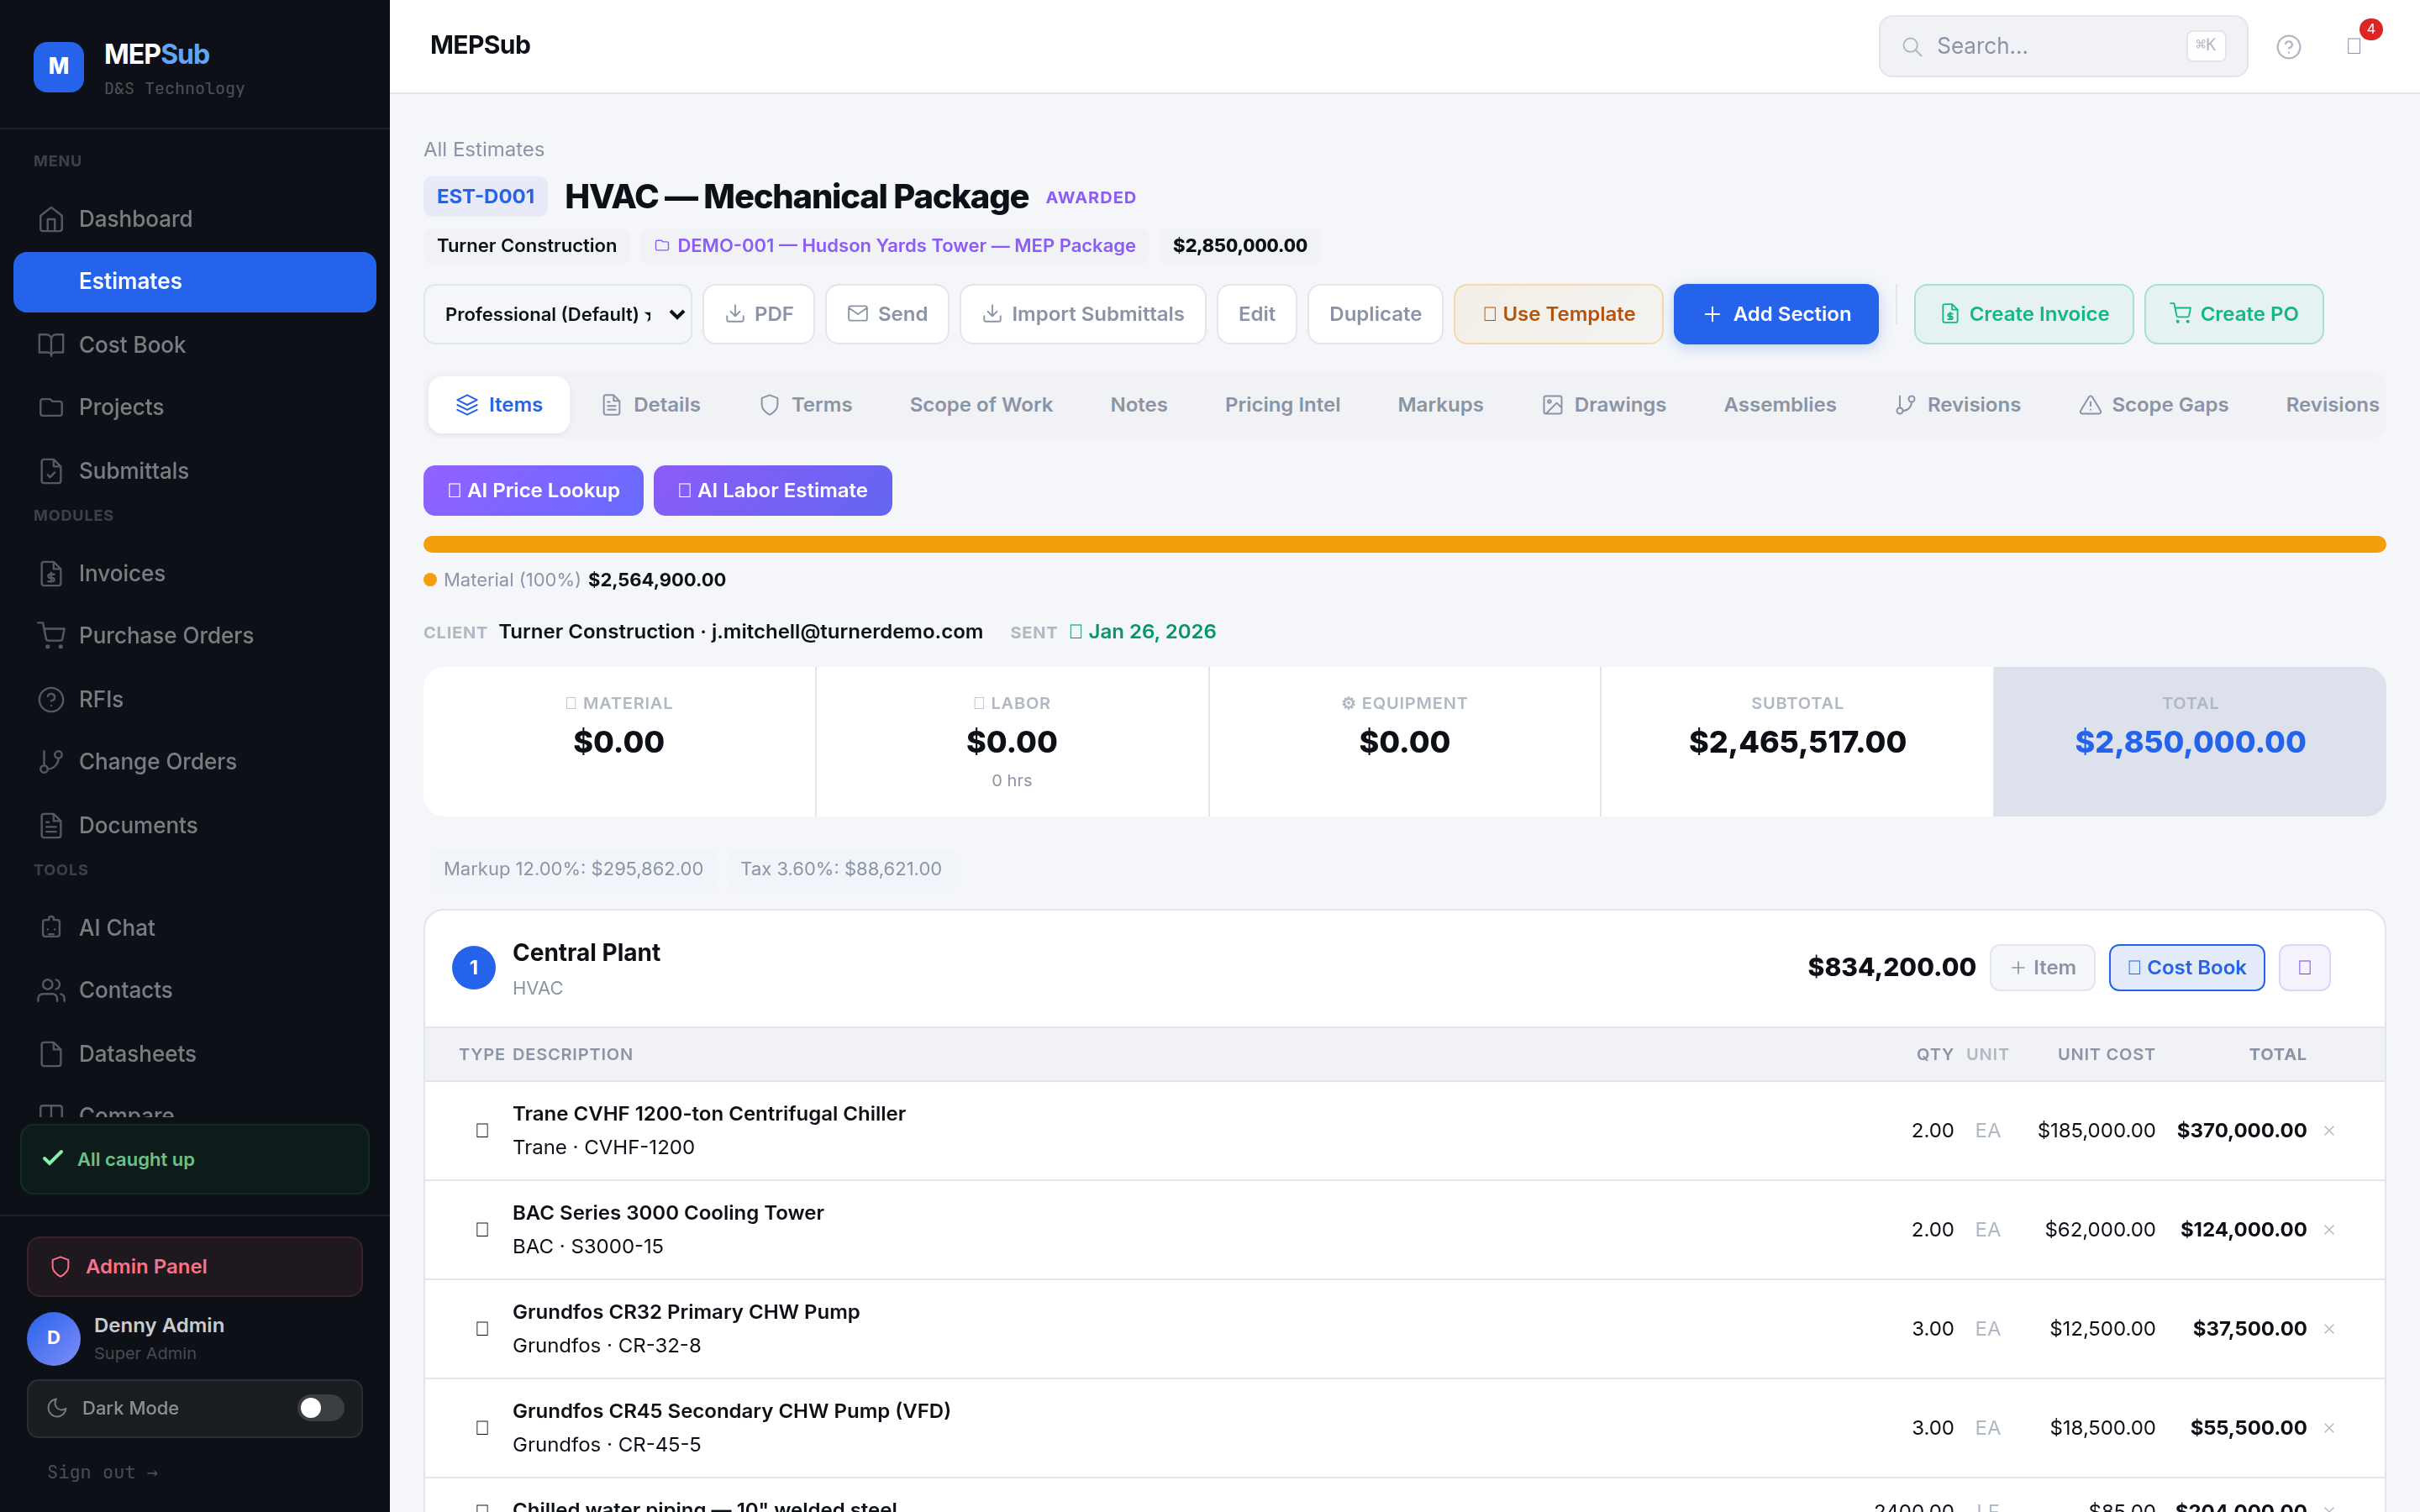This screenshot has height=1512, width=2420.
Task: Expand the kebab menu on Central Plant section
Action: 2304,967
